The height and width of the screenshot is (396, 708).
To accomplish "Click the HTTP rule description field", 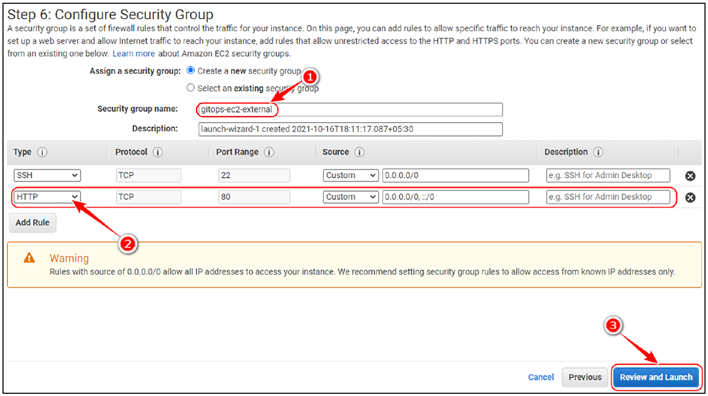I will [608, 197].
